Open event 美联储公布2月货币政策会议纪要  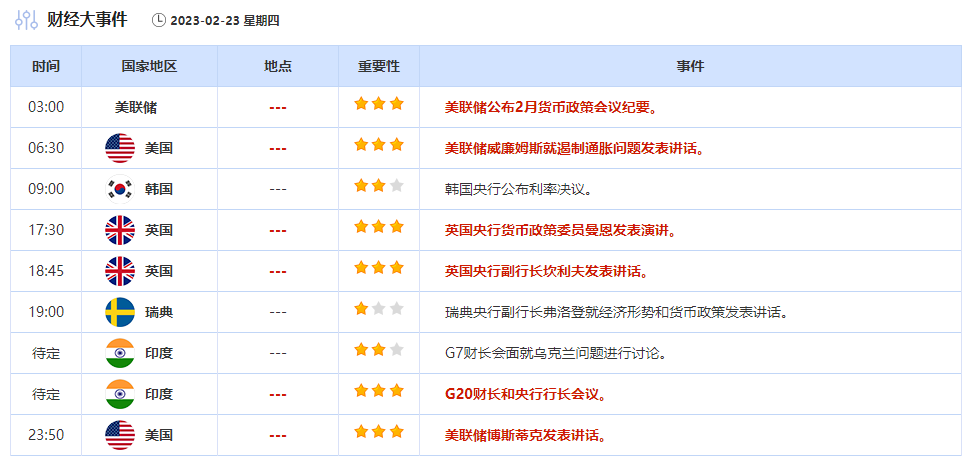[551, 108]
